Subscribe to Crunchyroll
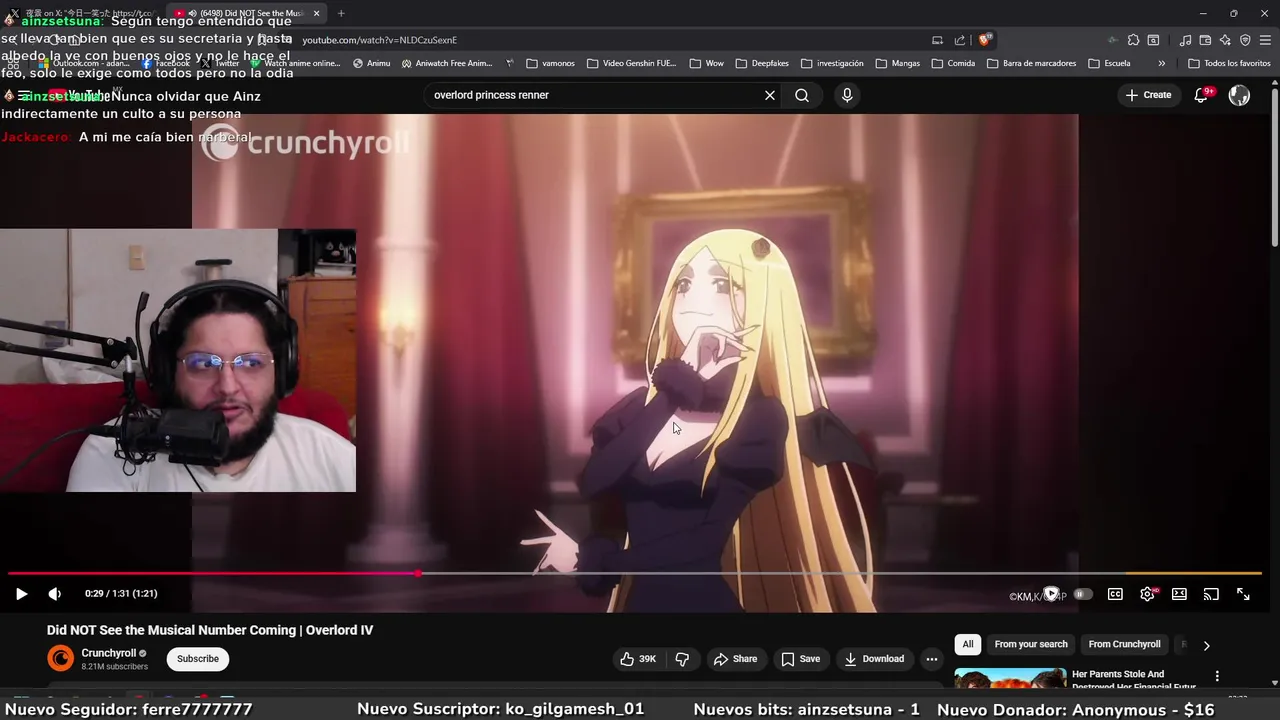Viewport: 1280px width, 720px height. 198,659
